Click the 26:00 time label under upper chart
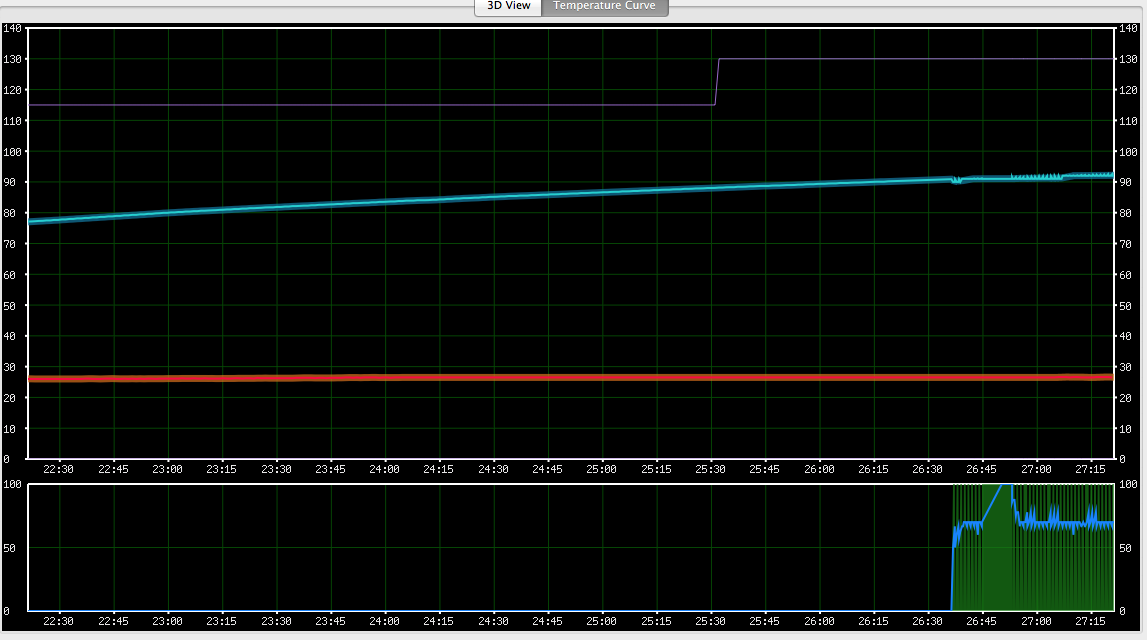1147x640 pixels. 819,469
